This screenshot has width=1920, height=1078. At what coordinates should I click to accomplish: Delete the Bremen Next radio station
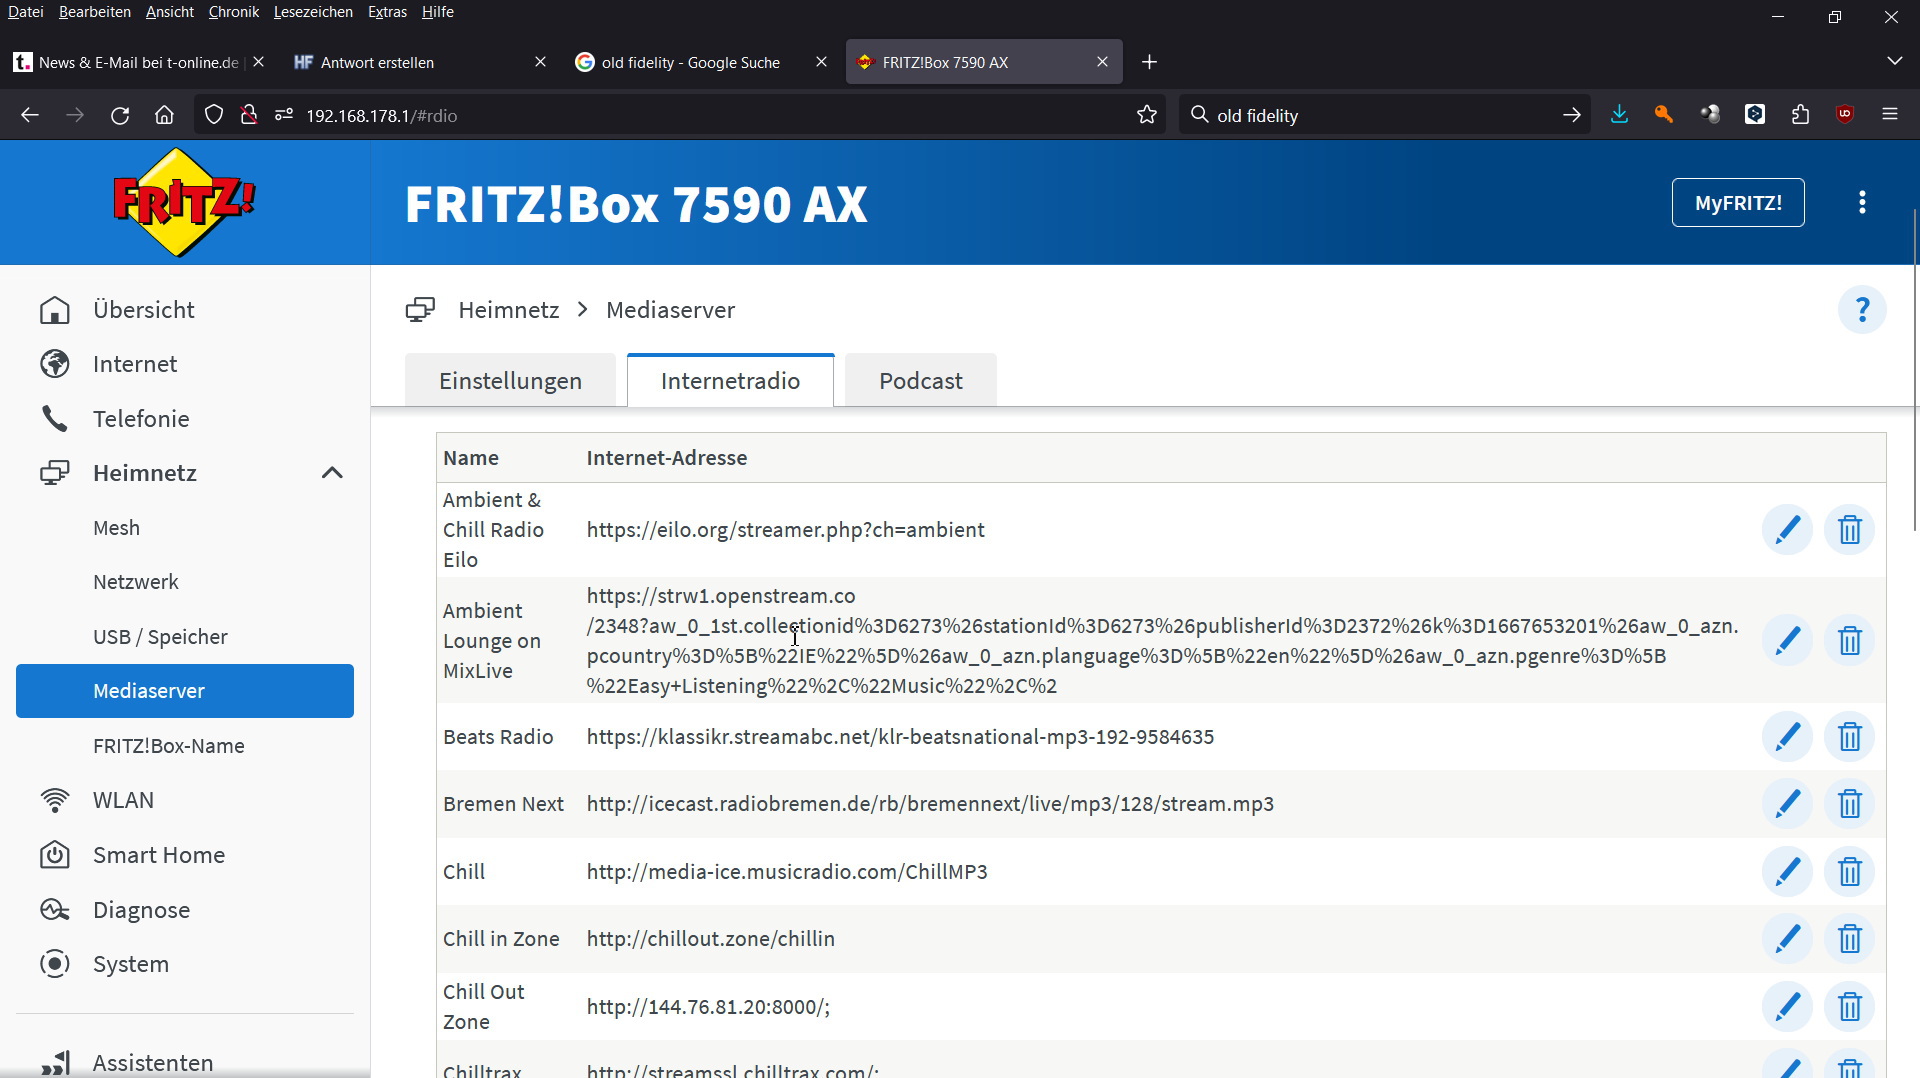click(x=1849, y=804)
